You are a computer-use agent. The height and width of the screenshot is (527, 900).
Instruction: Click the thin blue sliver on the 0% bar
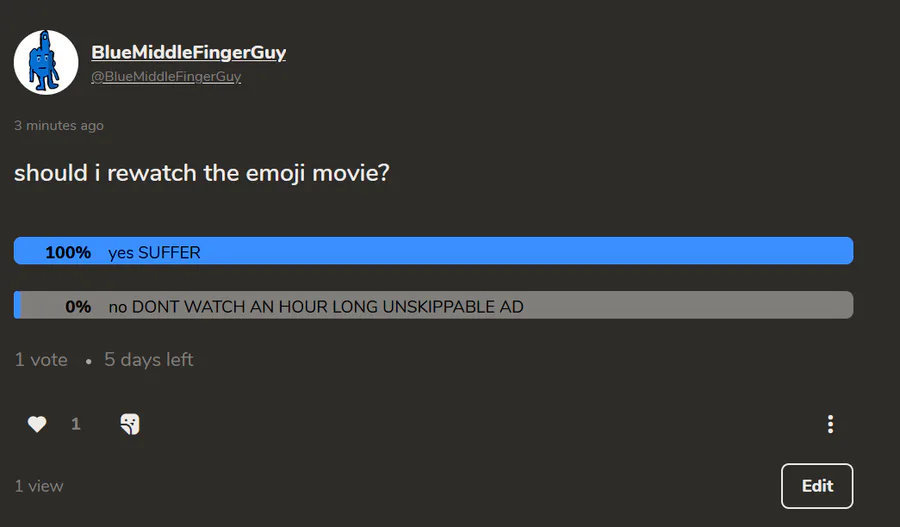click(x=18, y=305)
